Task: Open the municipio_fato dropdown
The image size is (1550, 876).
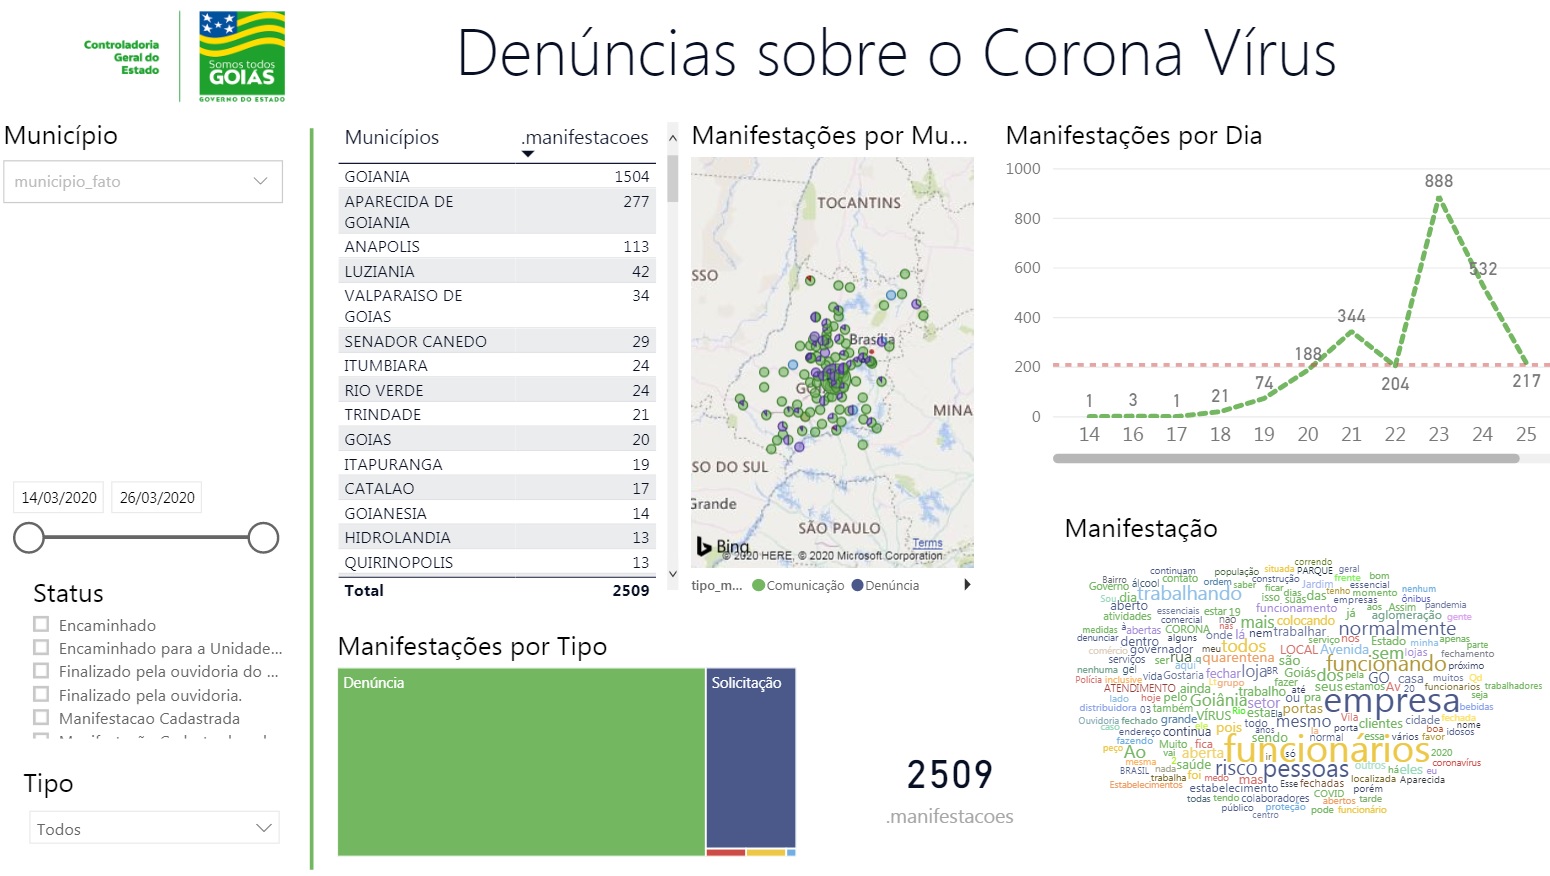Action: [143, 182]
